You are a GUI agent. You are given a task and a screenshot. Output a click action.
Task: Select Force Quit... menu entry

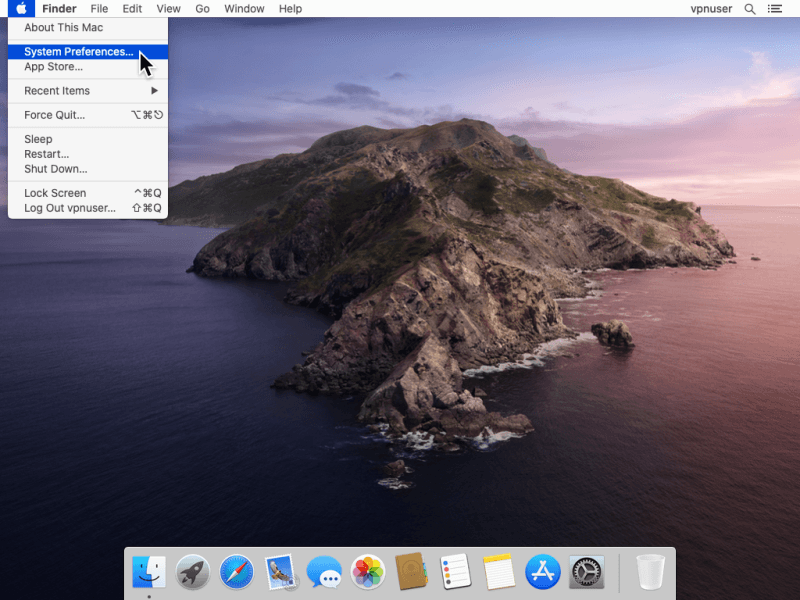point(55,115)
